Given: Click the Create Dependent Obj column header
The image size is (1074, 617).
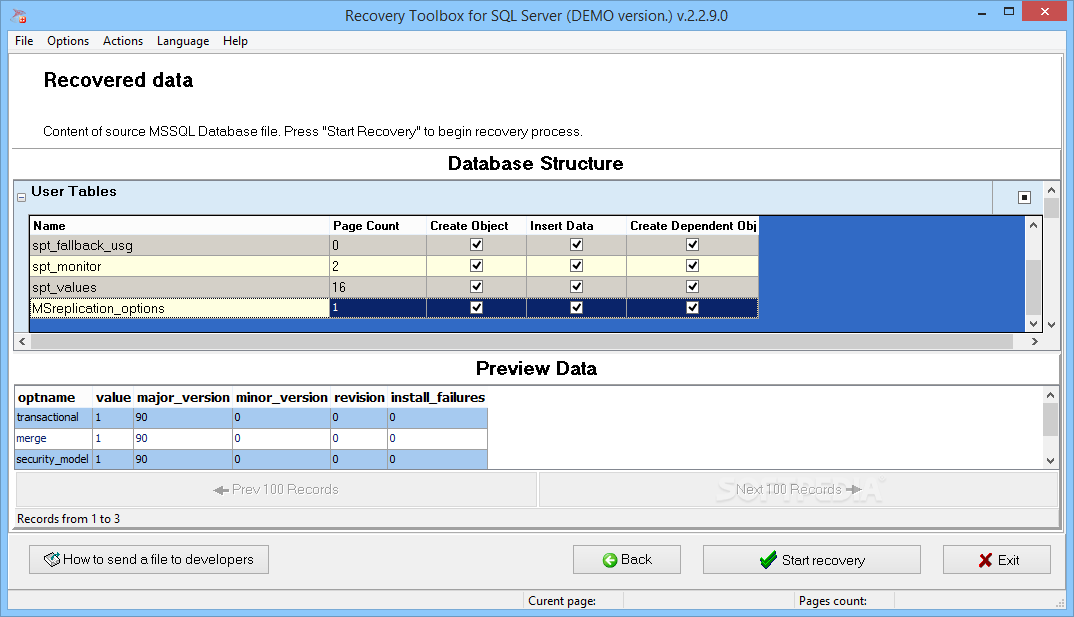Looking at the screenshot, I should coord(692,225).
